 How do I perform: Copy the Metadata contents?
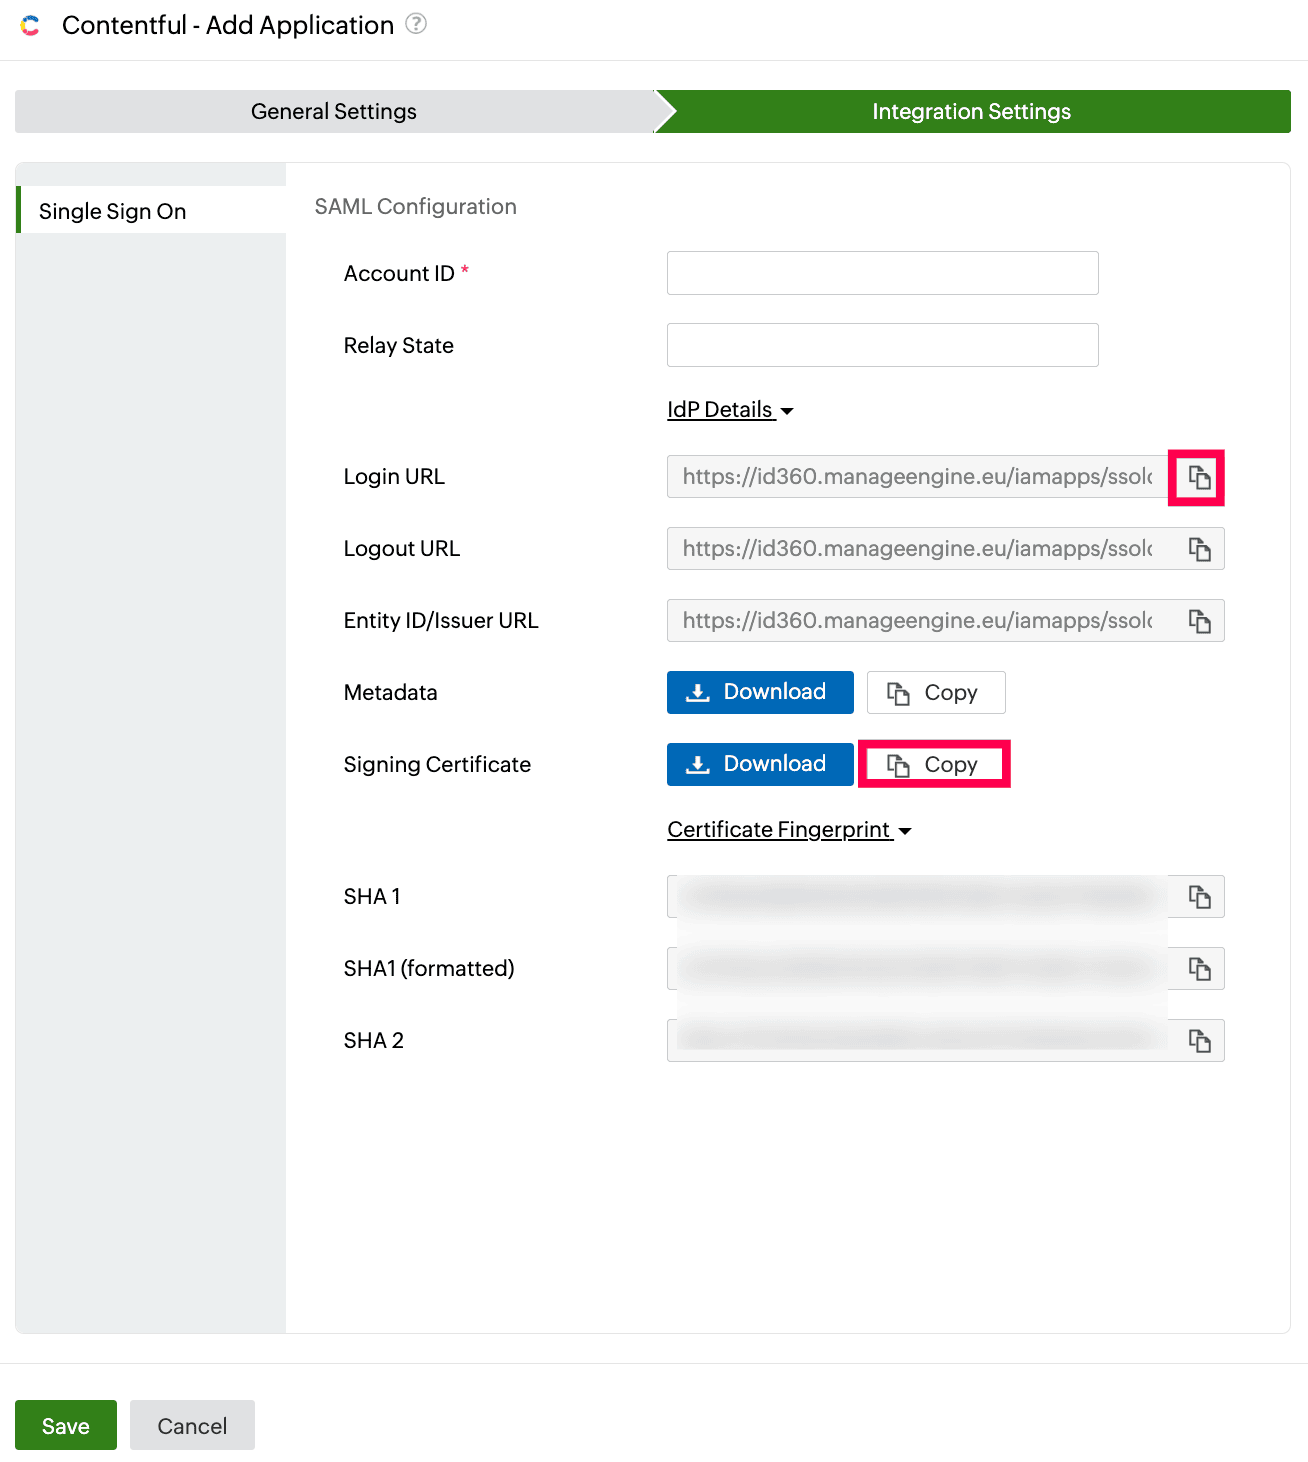(x=936, y=692)
